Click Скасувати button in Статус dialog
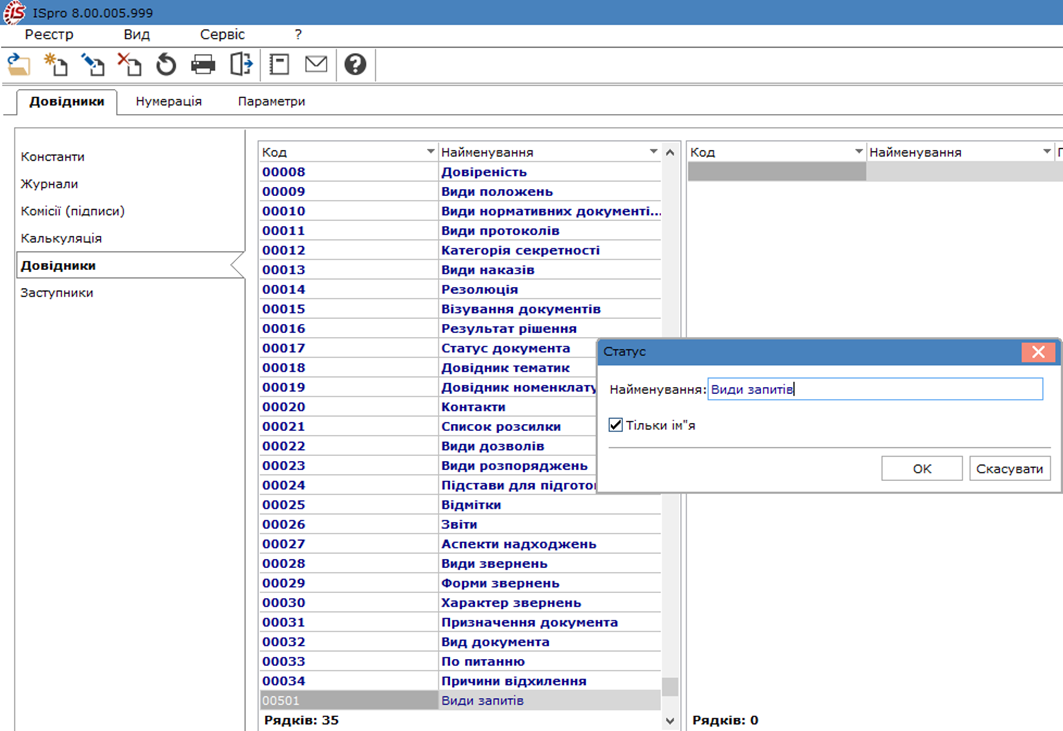Viewport: 1063px width, 731px height. (1009, 469)
